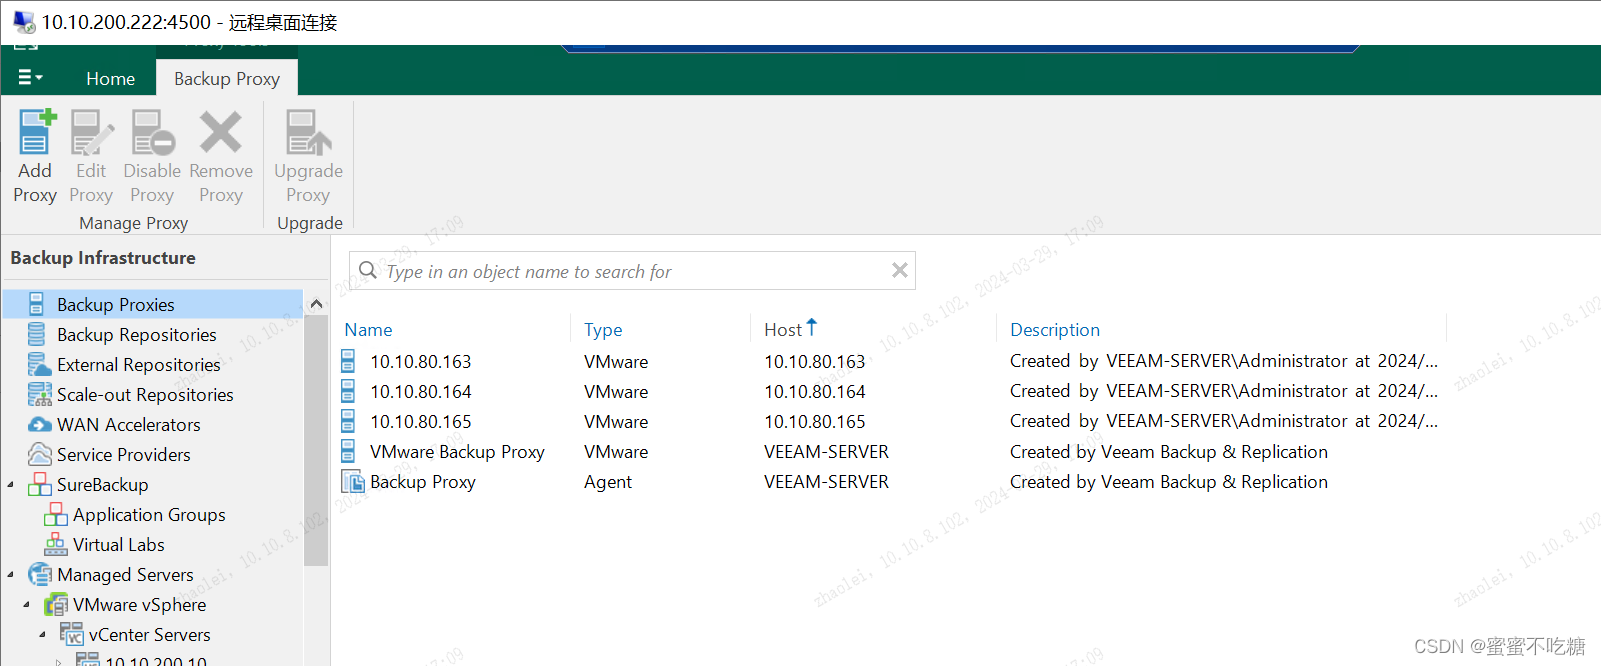The width and height of the screenshot is (1601, 666).
Task: Click the vCenter Servers tree icon
Action: pos(72,634)
